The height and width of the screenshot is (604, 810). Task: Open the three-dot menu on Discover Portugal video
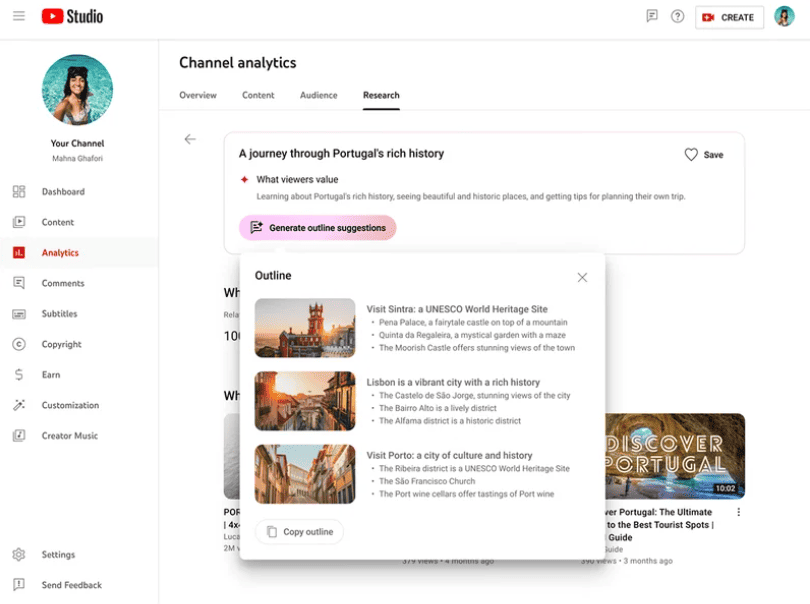click(x=739, y=512)
